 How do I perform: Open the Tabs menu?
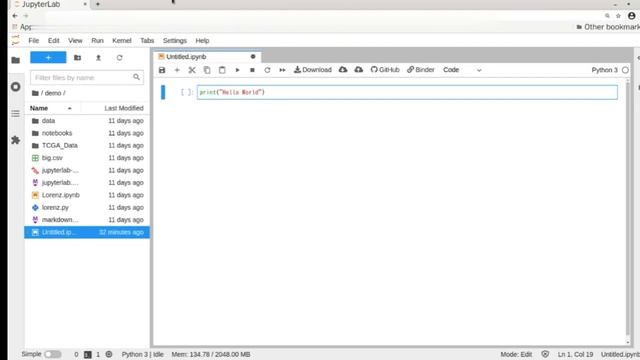point(147,41)
